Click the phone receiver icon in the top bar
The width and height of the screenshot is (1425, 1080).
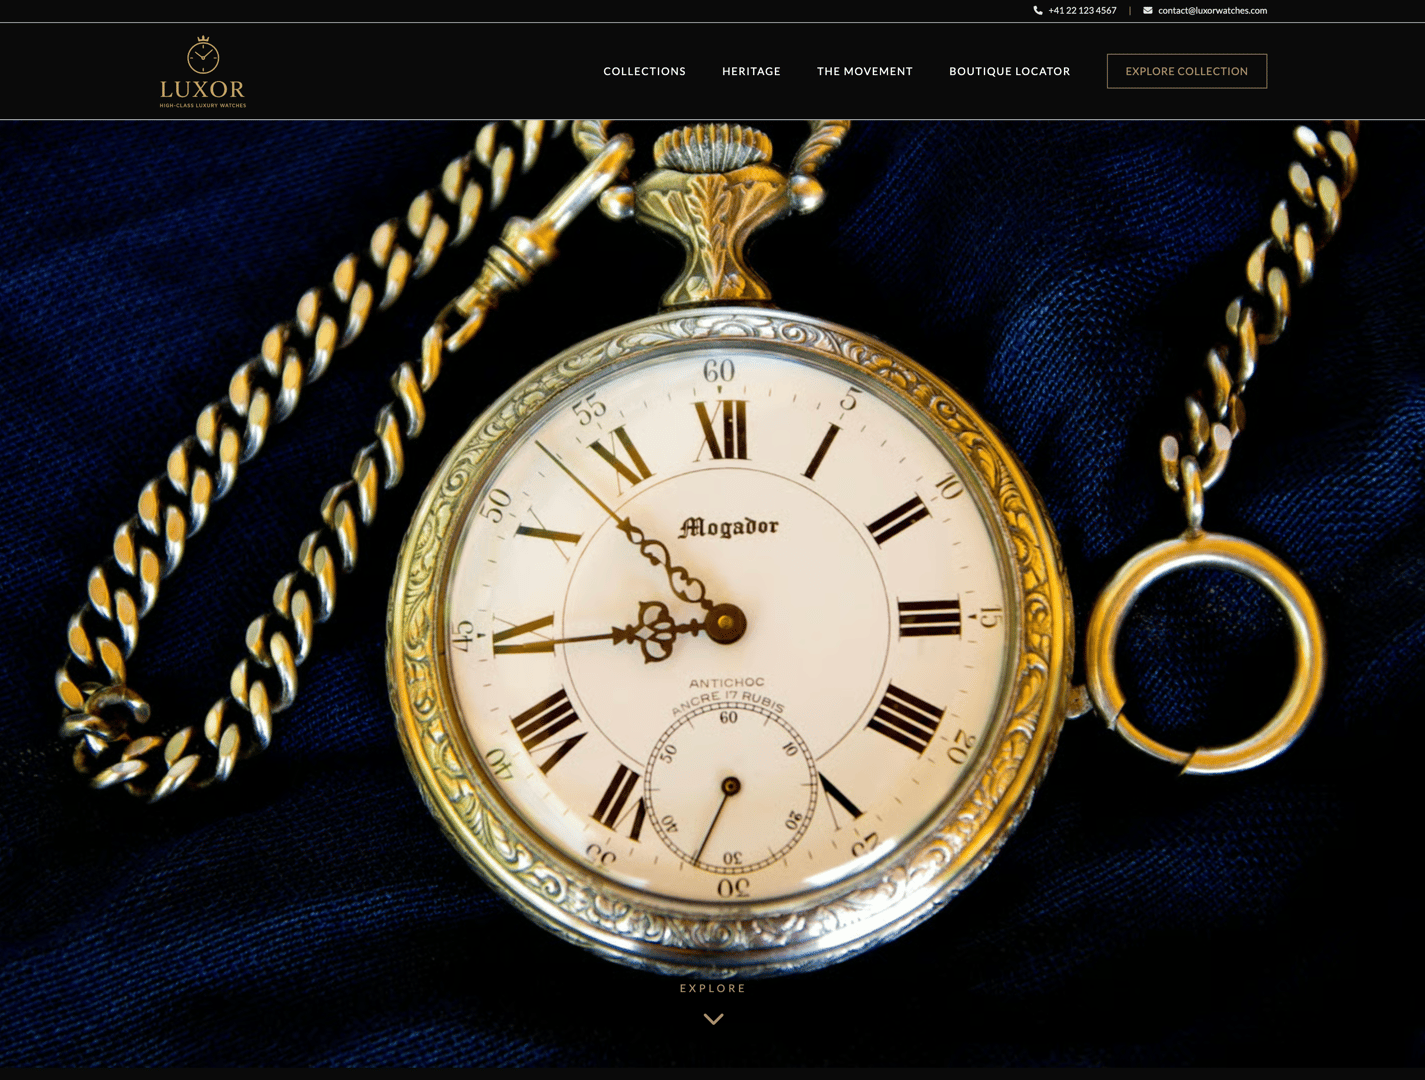[1037, 10]
